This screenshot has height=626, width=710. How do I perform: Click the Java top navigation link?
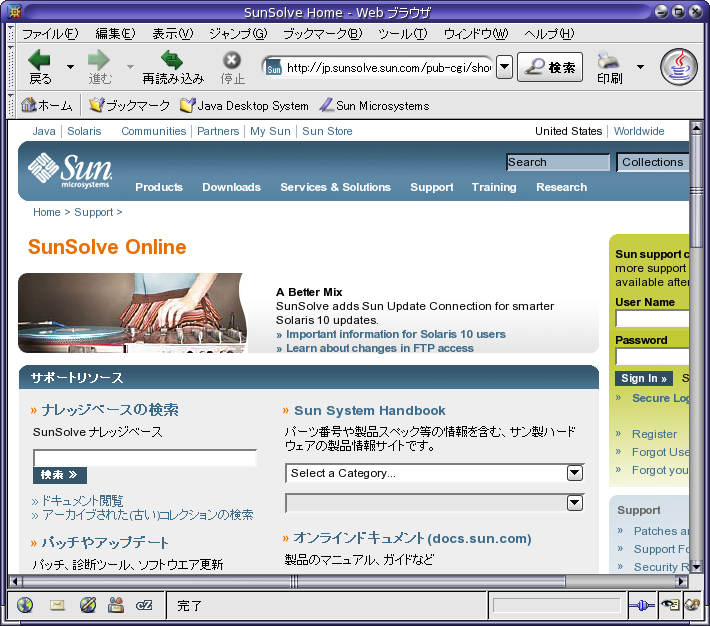pos(44,131)
